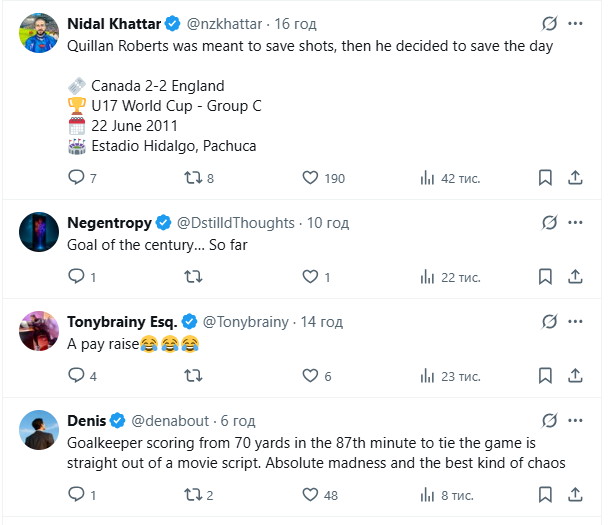The image size is (608, 525).
Task: Open the @denabout handle link
Action: [x=169, y=421]
